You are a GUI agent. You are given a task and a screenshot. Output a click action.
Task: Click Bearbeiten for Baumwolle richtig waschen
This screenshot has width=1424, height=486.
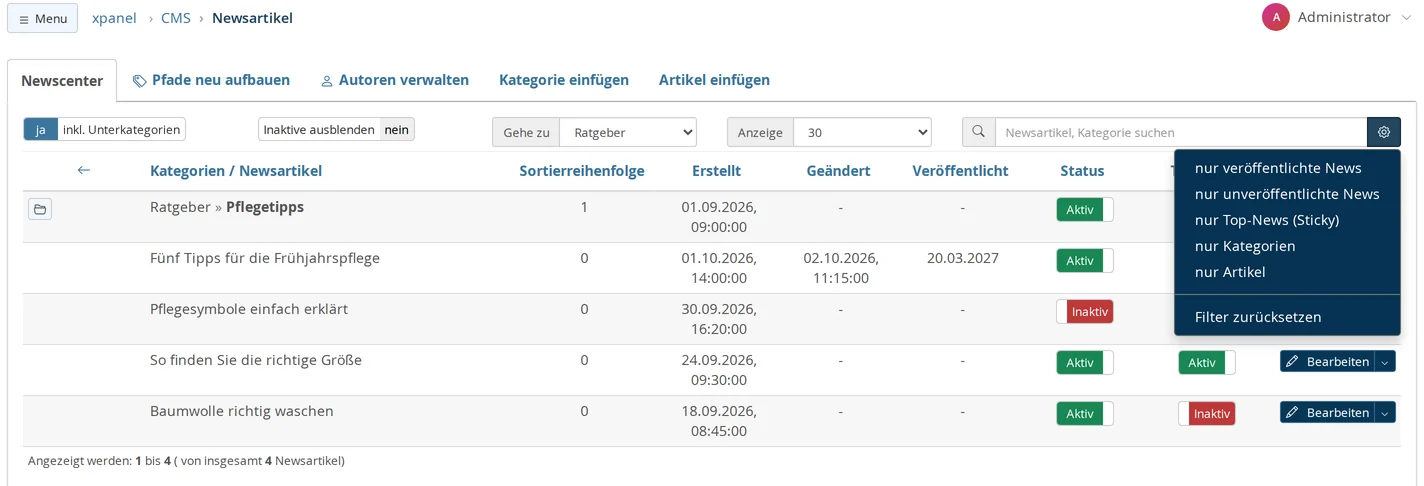(x=1327, y=412)
